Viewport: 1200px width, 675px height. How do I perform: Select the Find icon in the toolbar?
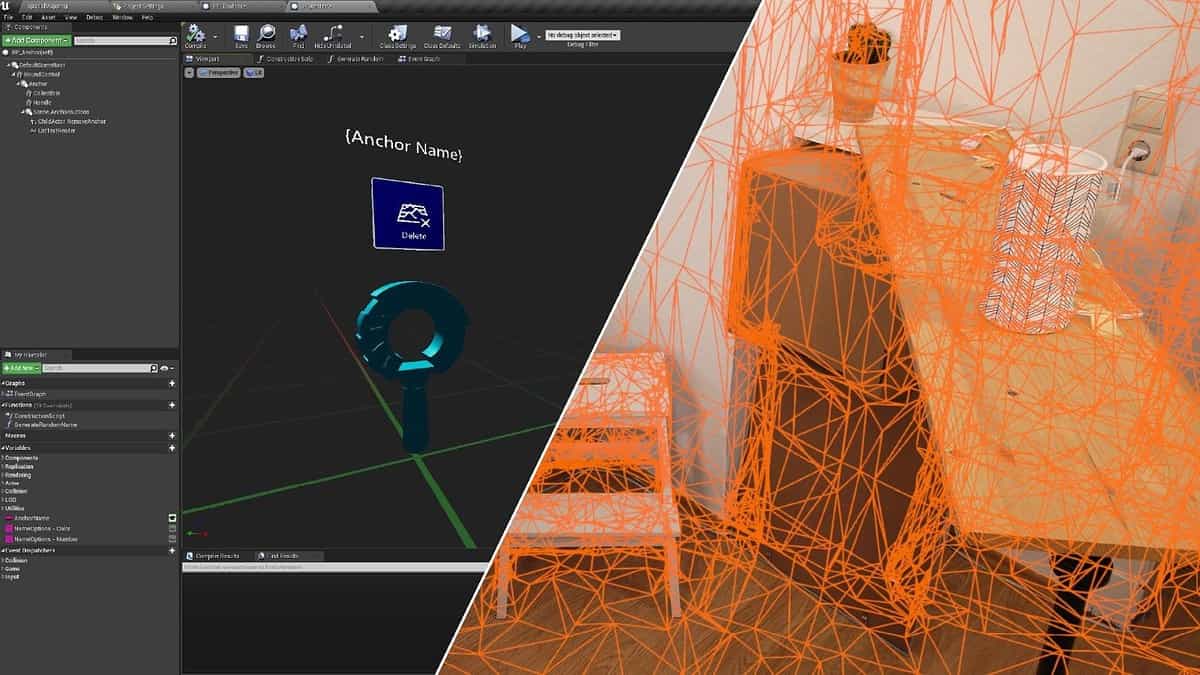299,34
